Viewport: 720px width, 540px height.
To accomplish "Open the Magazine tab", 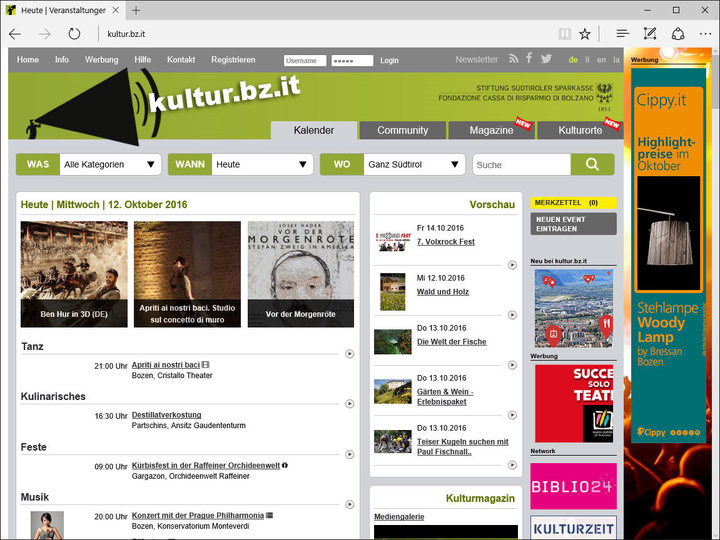I will 491,130.
